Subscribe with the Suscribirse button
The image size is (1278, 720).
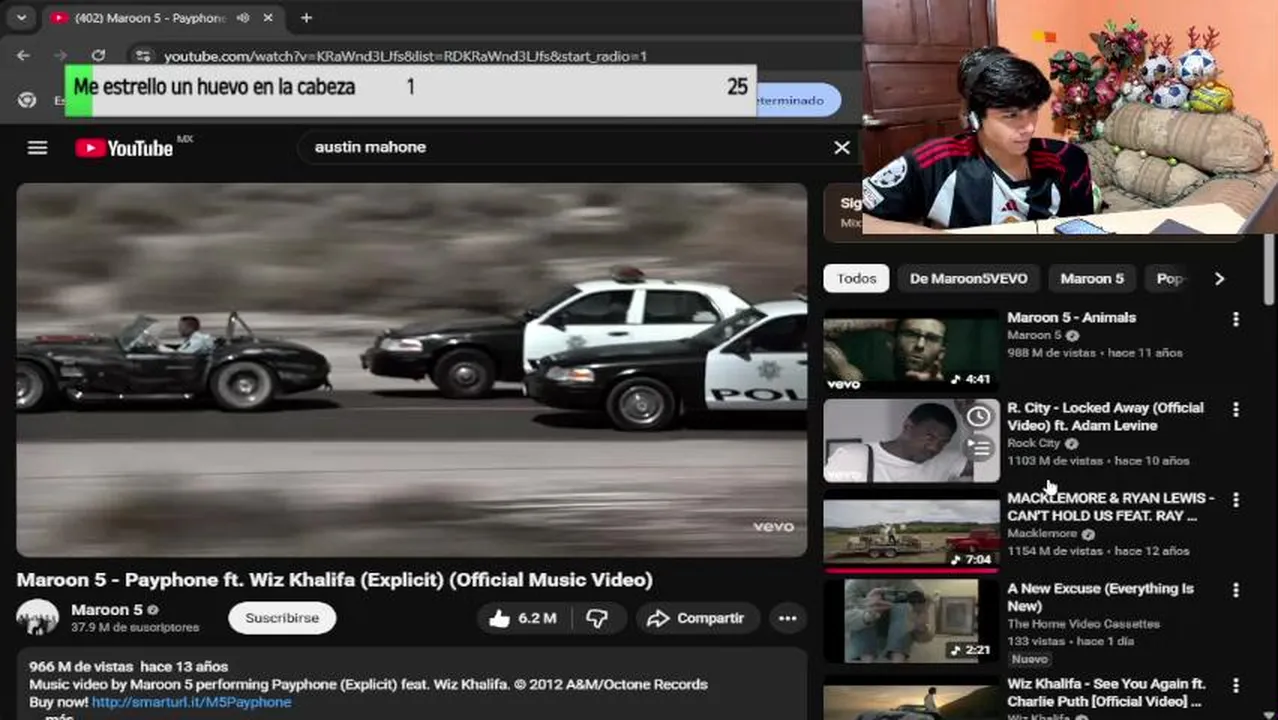[282, 618]
